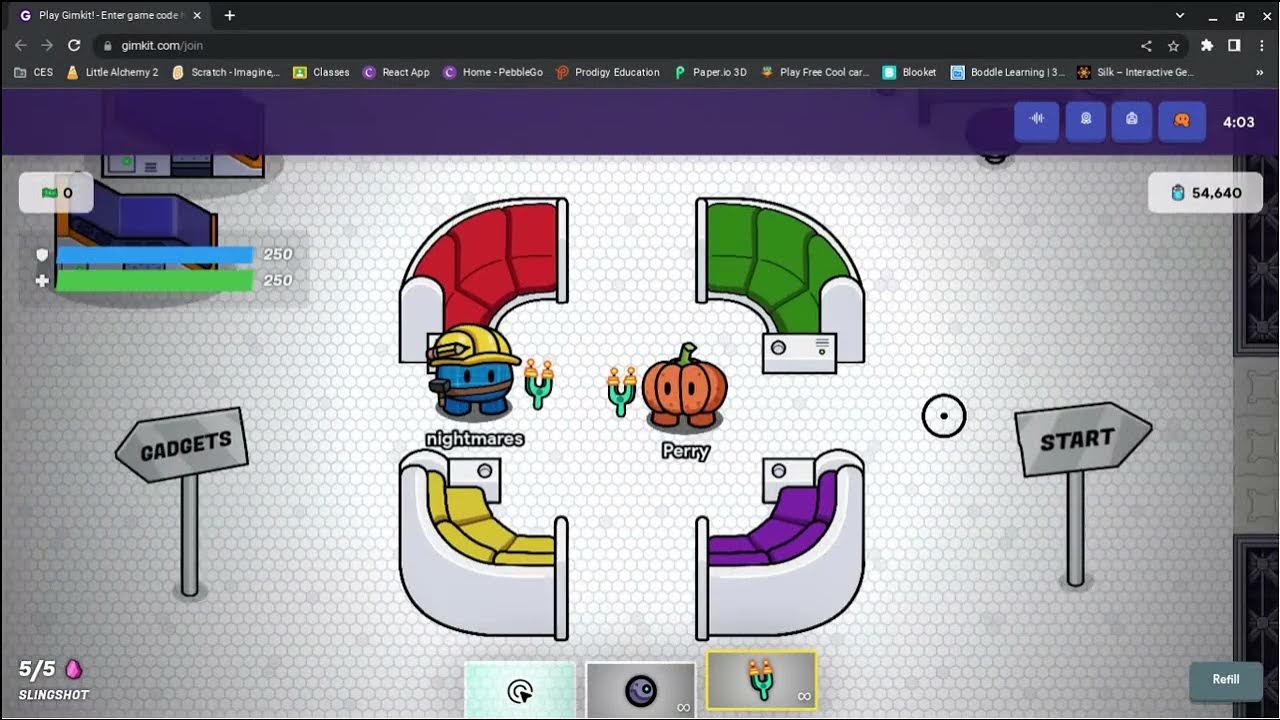Open the Prodigy Education bookmark
Viewport: 1280px width, 720px height.
(x=608, y=72)
